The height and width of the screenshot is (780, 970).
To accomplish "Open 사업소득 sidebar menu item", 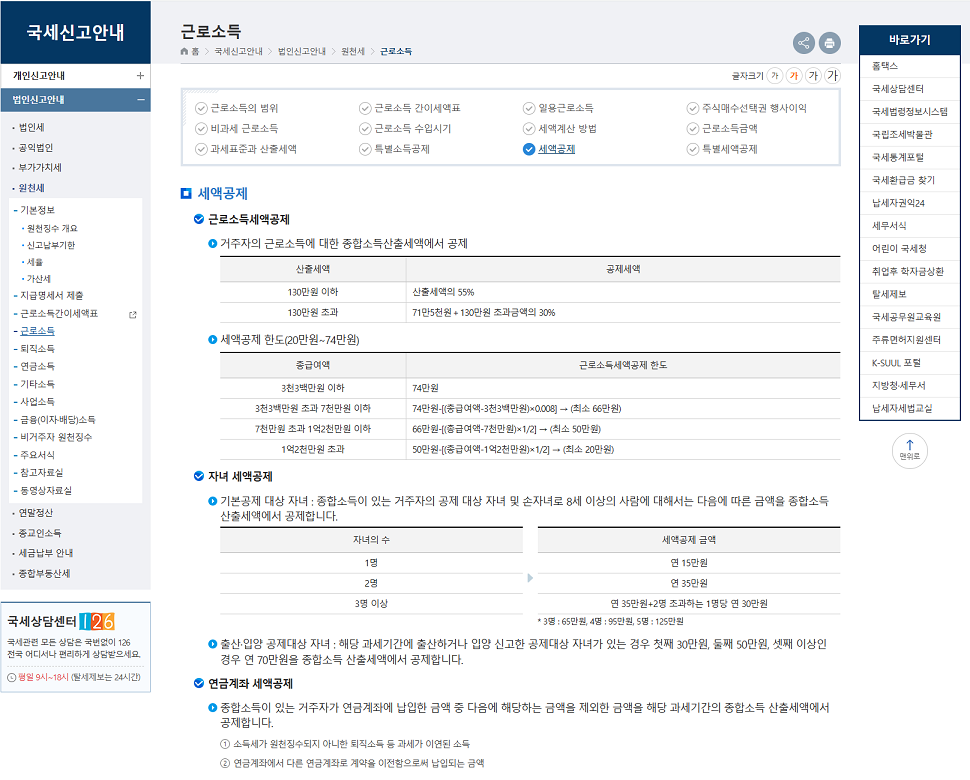I will click(x=37, y=401).
